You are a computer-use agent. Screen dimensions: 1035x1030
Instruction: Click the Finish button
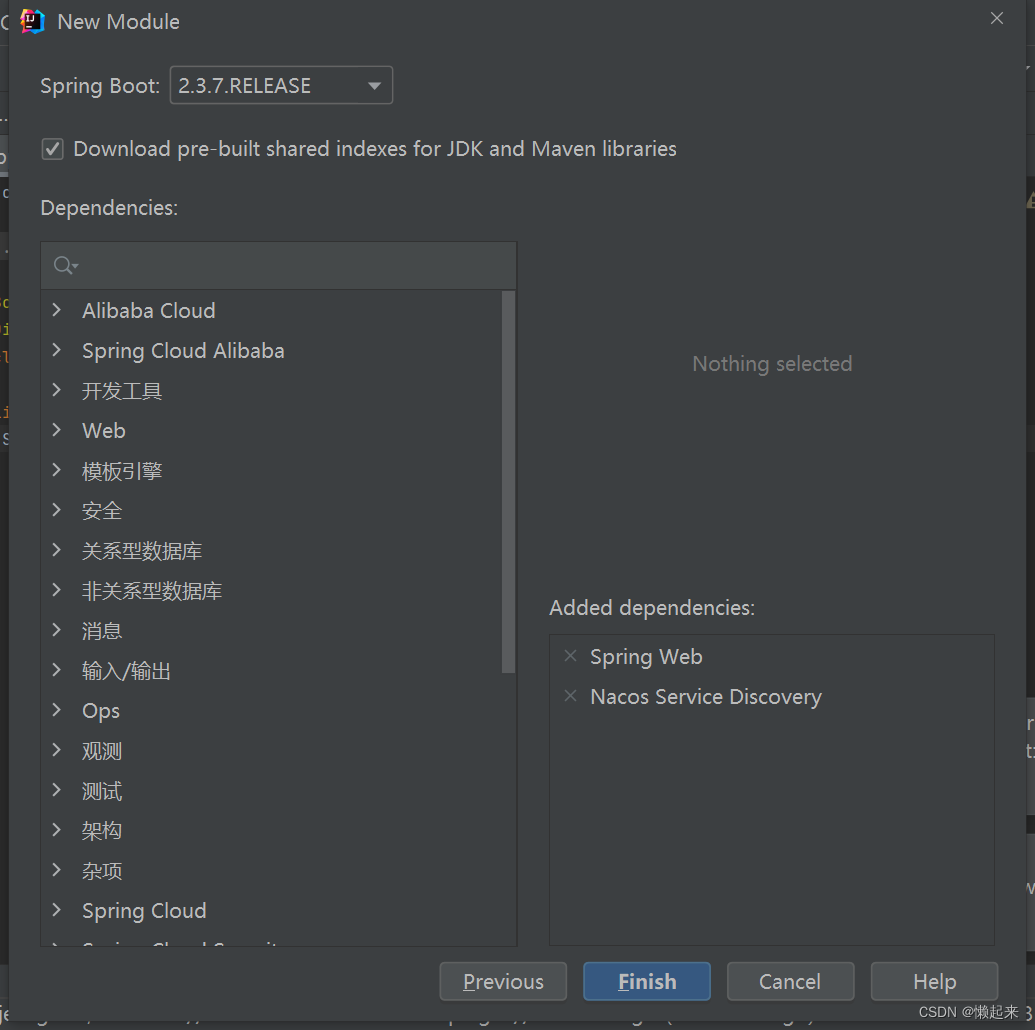coord(647,981)
